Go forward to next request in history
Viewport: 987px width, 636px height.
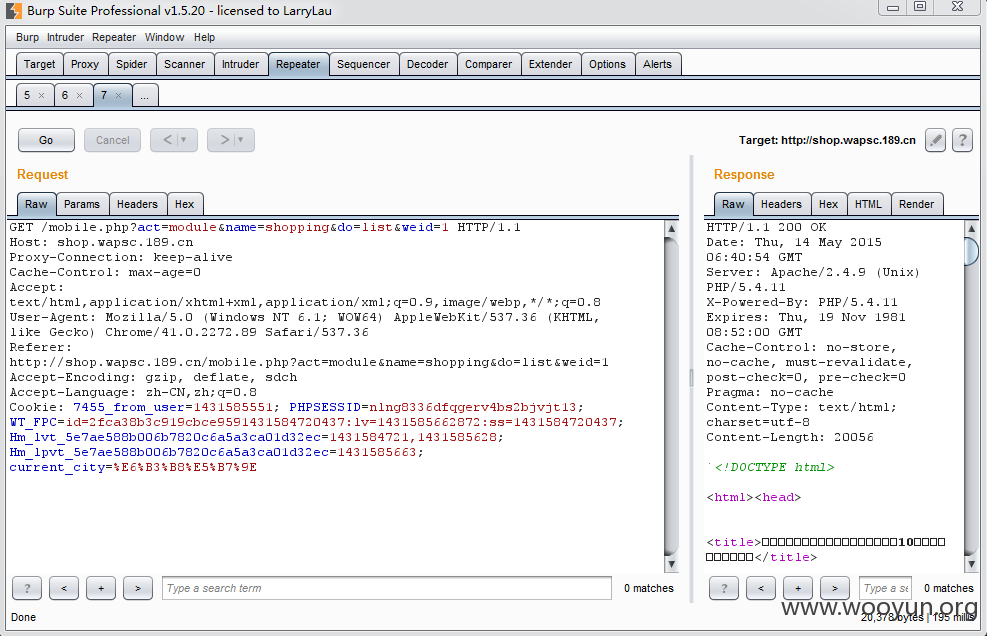(x=224, y=140)
